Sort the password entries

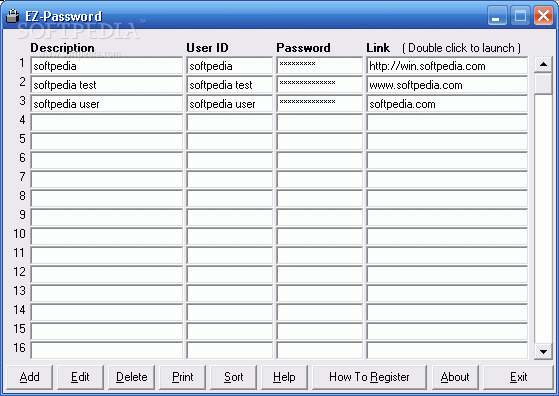[234, 377]
